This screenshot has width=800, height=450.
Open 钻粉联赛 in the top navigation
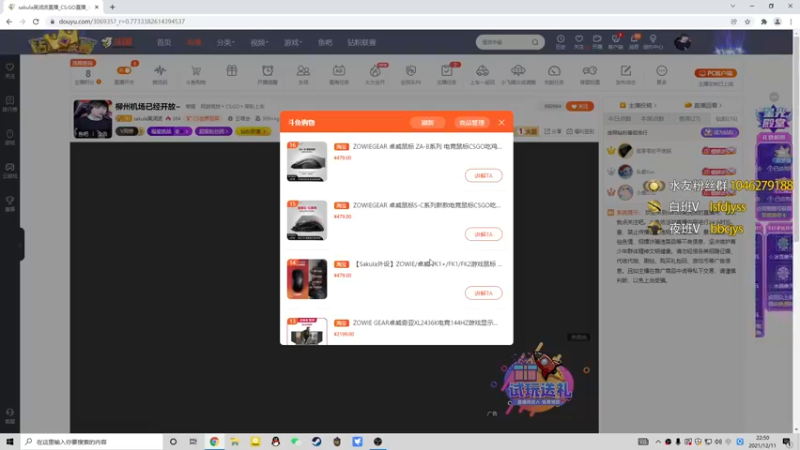[x=361, y=42]
